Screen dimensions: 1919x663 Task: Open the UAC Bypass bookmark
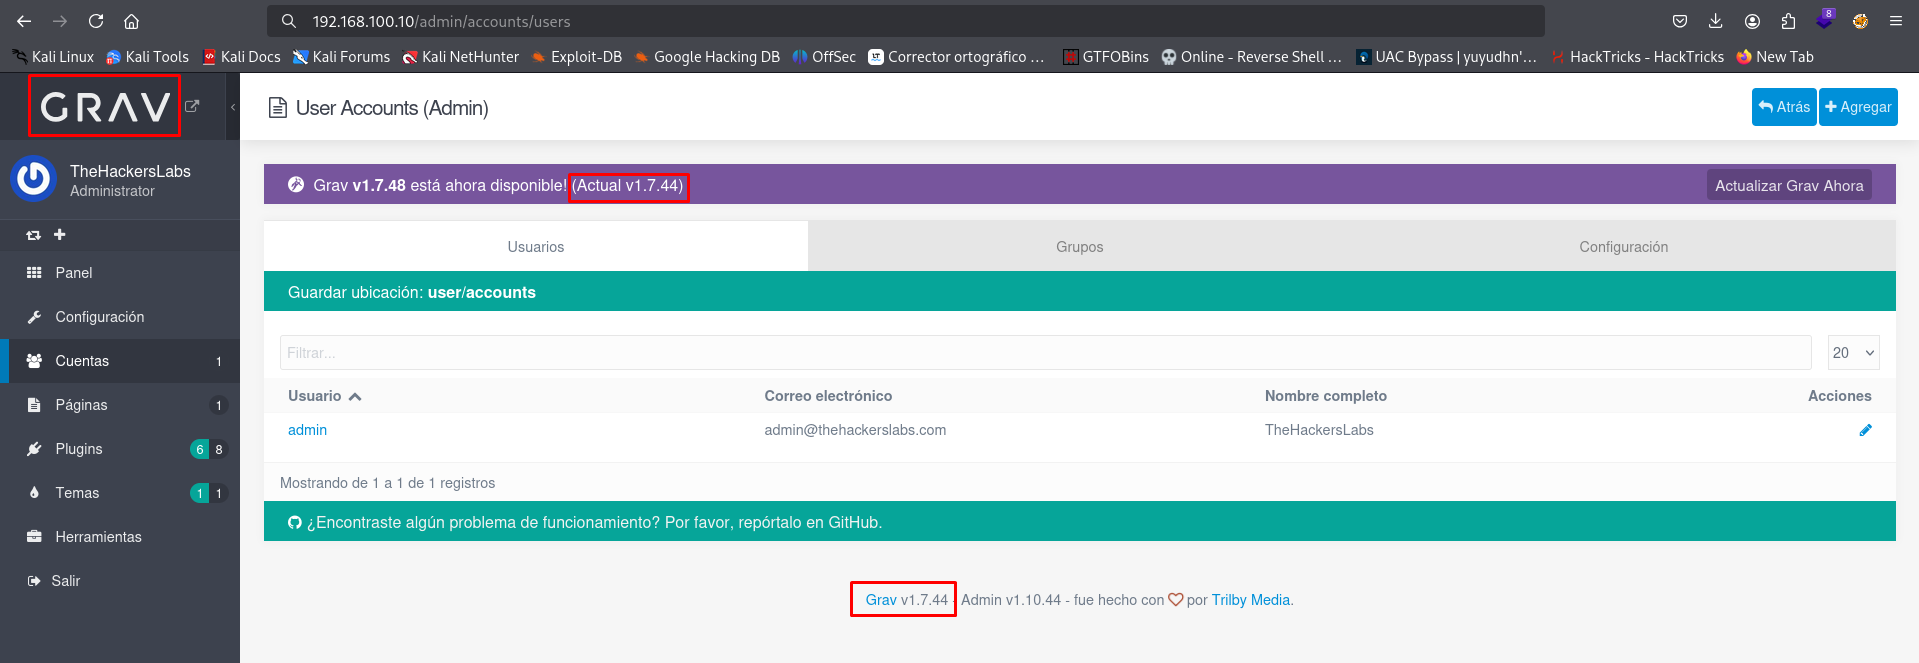pyautogui.click(x=1447, y=57)
